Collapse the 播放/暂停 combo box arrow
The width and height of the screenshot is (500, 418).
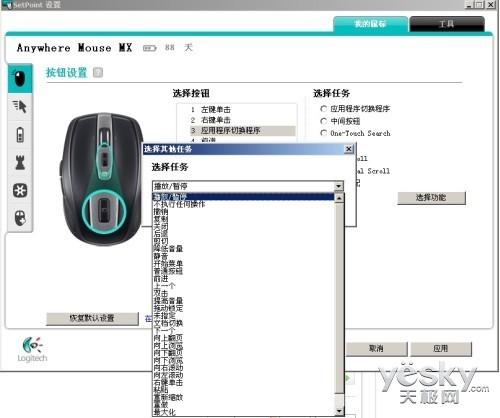coord(339,186)
